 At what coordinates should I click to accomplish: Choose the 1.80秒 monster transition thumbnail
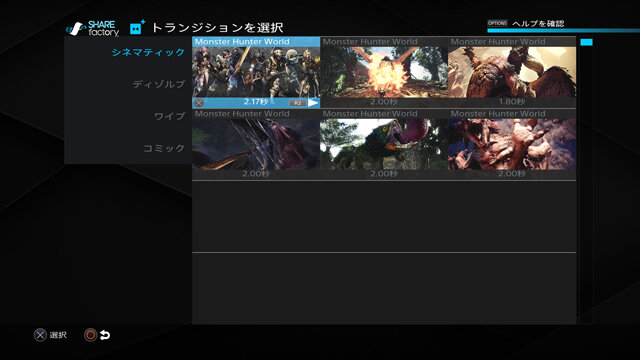pos(512,72)
